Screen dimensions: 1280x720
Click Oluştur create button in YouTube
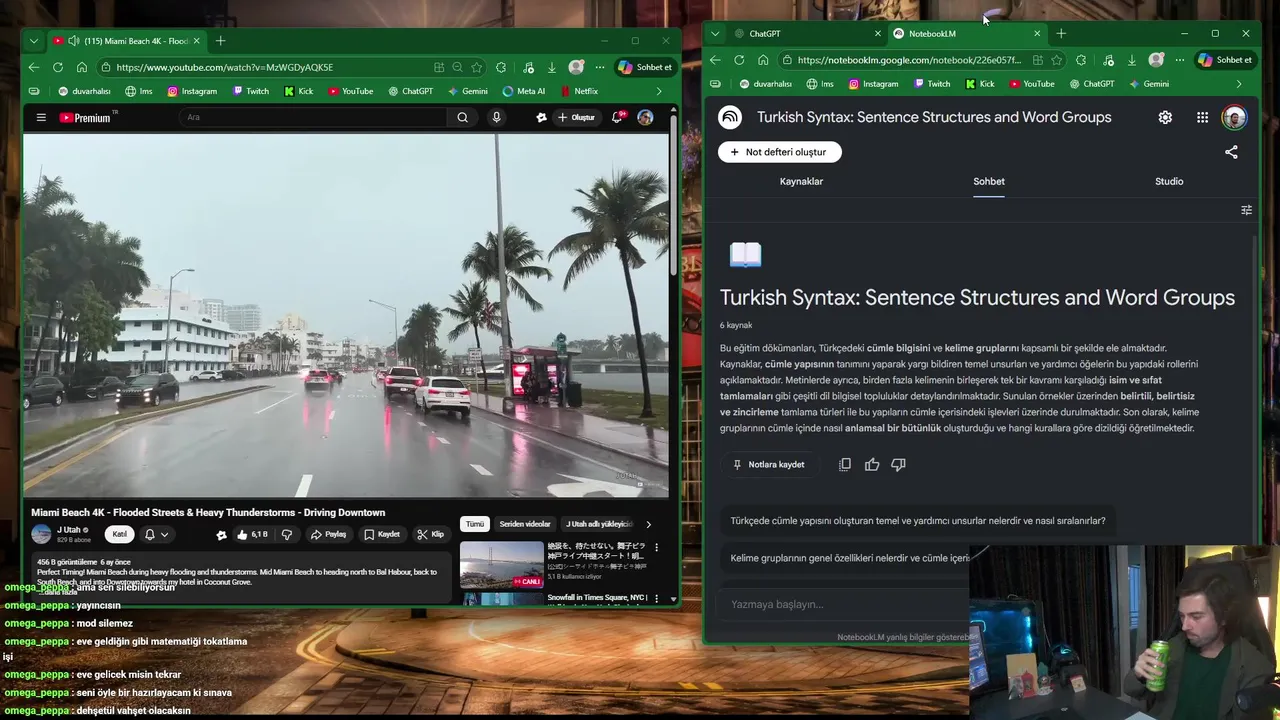click(x=576, y=117)
